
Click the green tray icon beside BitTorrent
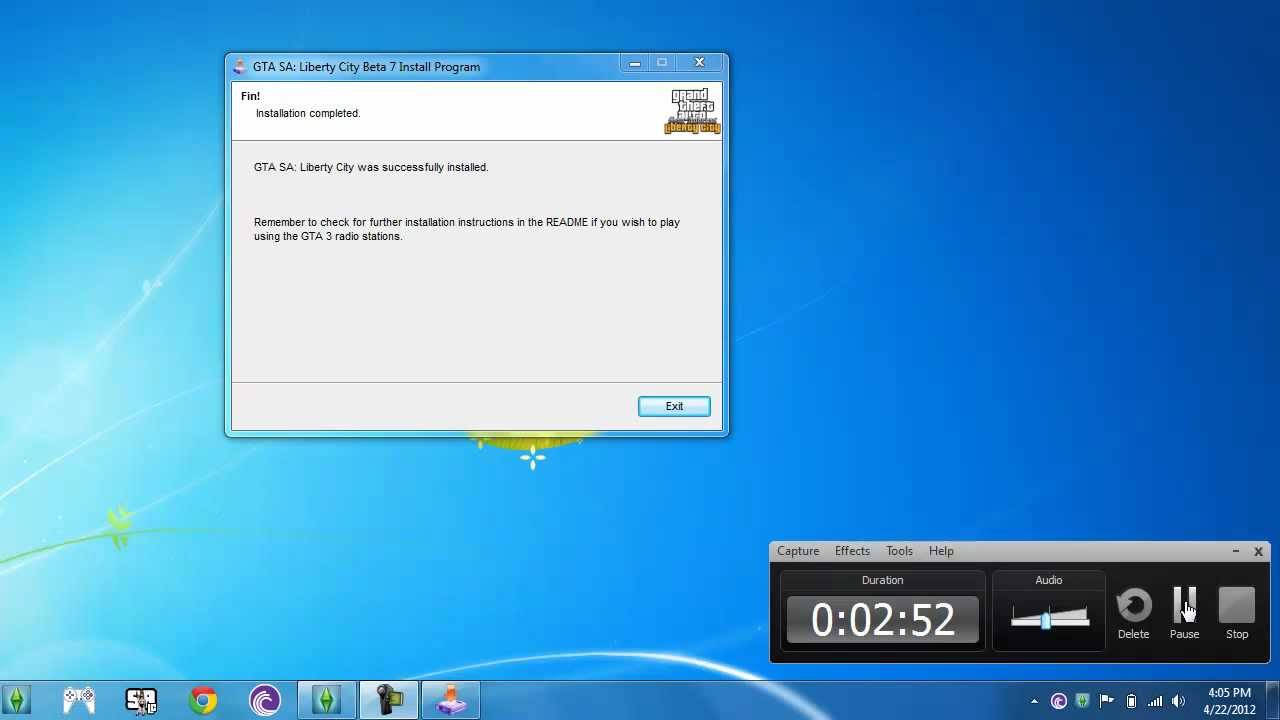pos(1083,701)
